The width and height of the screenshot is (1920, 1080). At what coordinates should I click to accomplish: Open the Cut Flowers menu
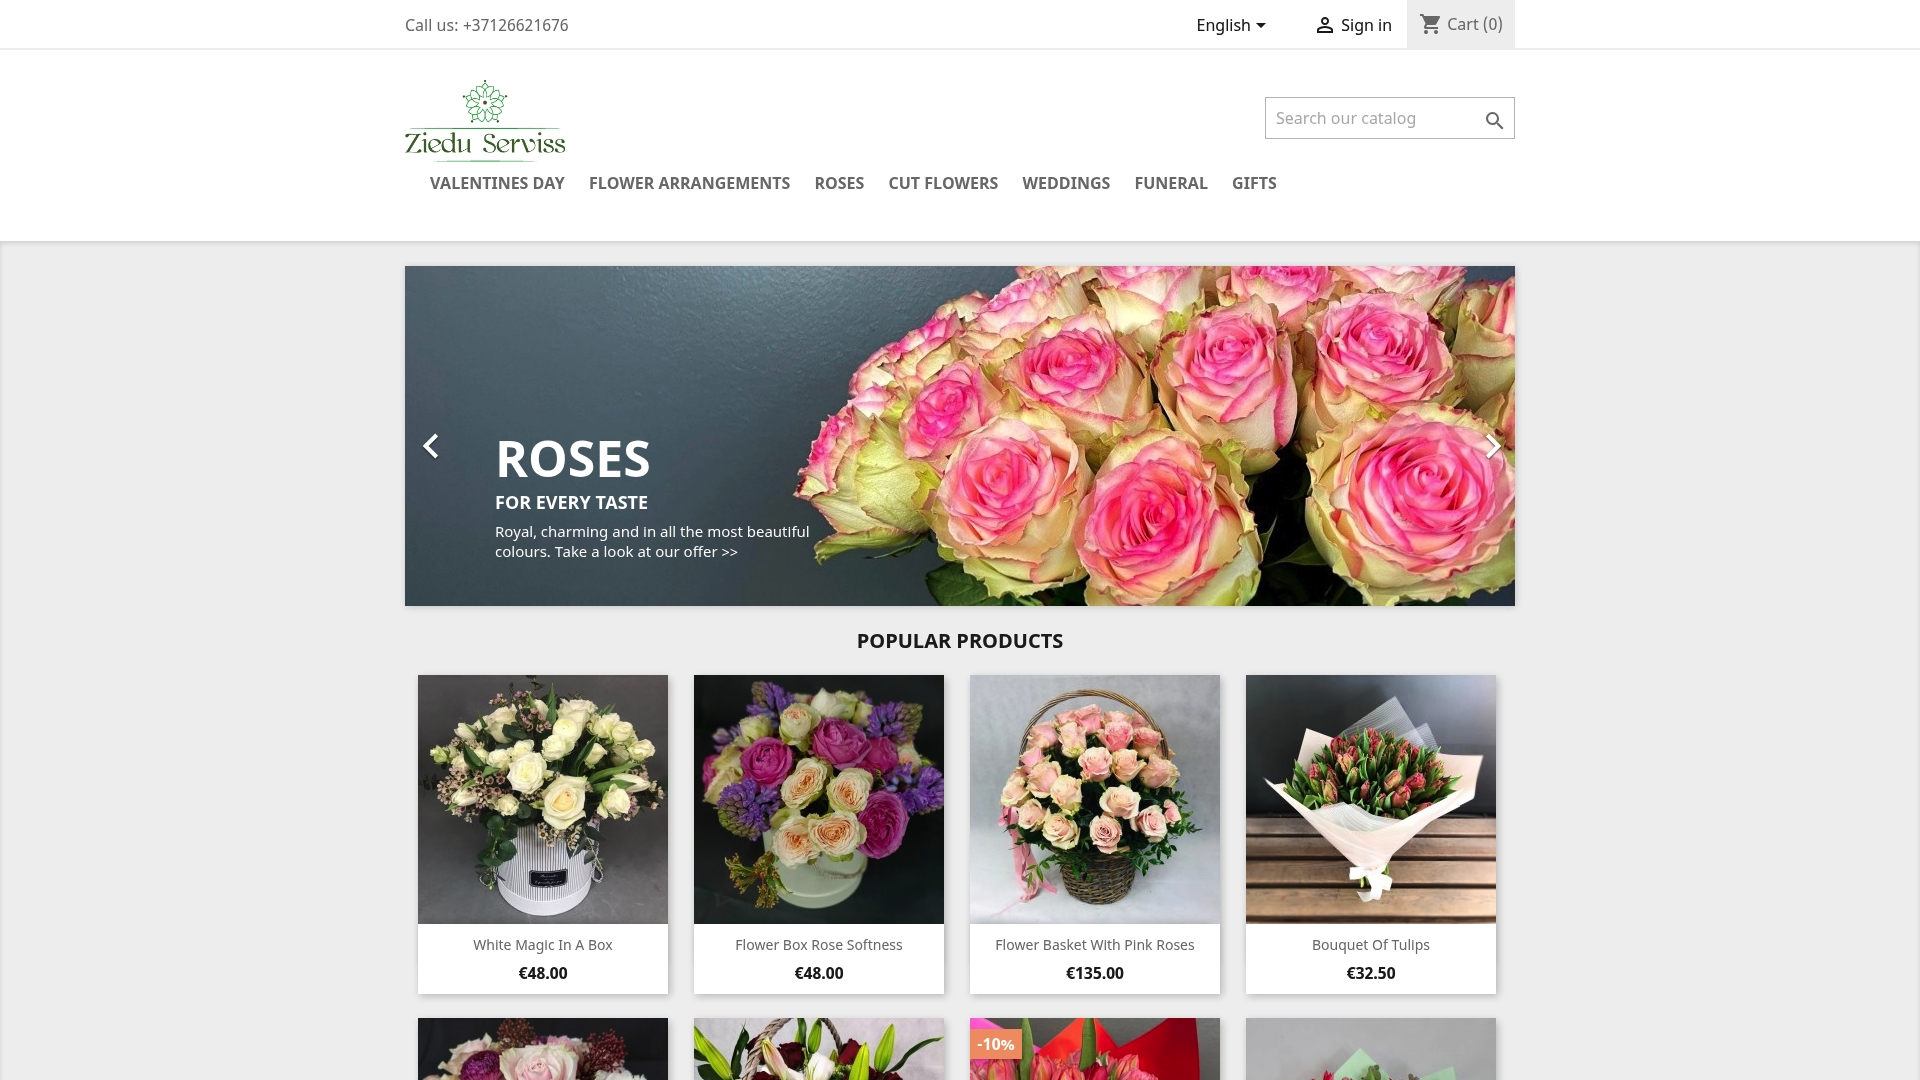pos(943,183)
